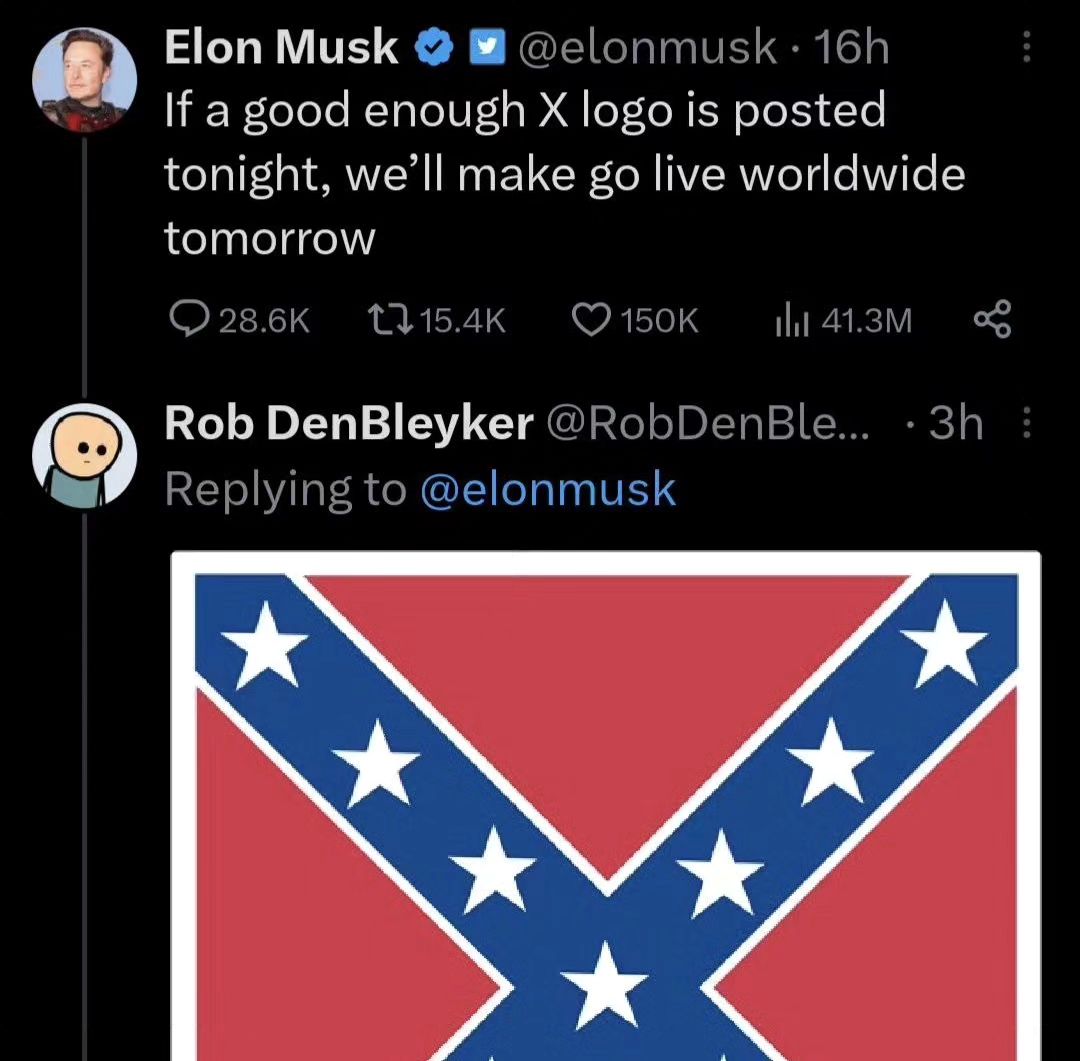1080x1061 pixels.
Task: Open the 3h timestamp on the reply
Action: point(956,425)
